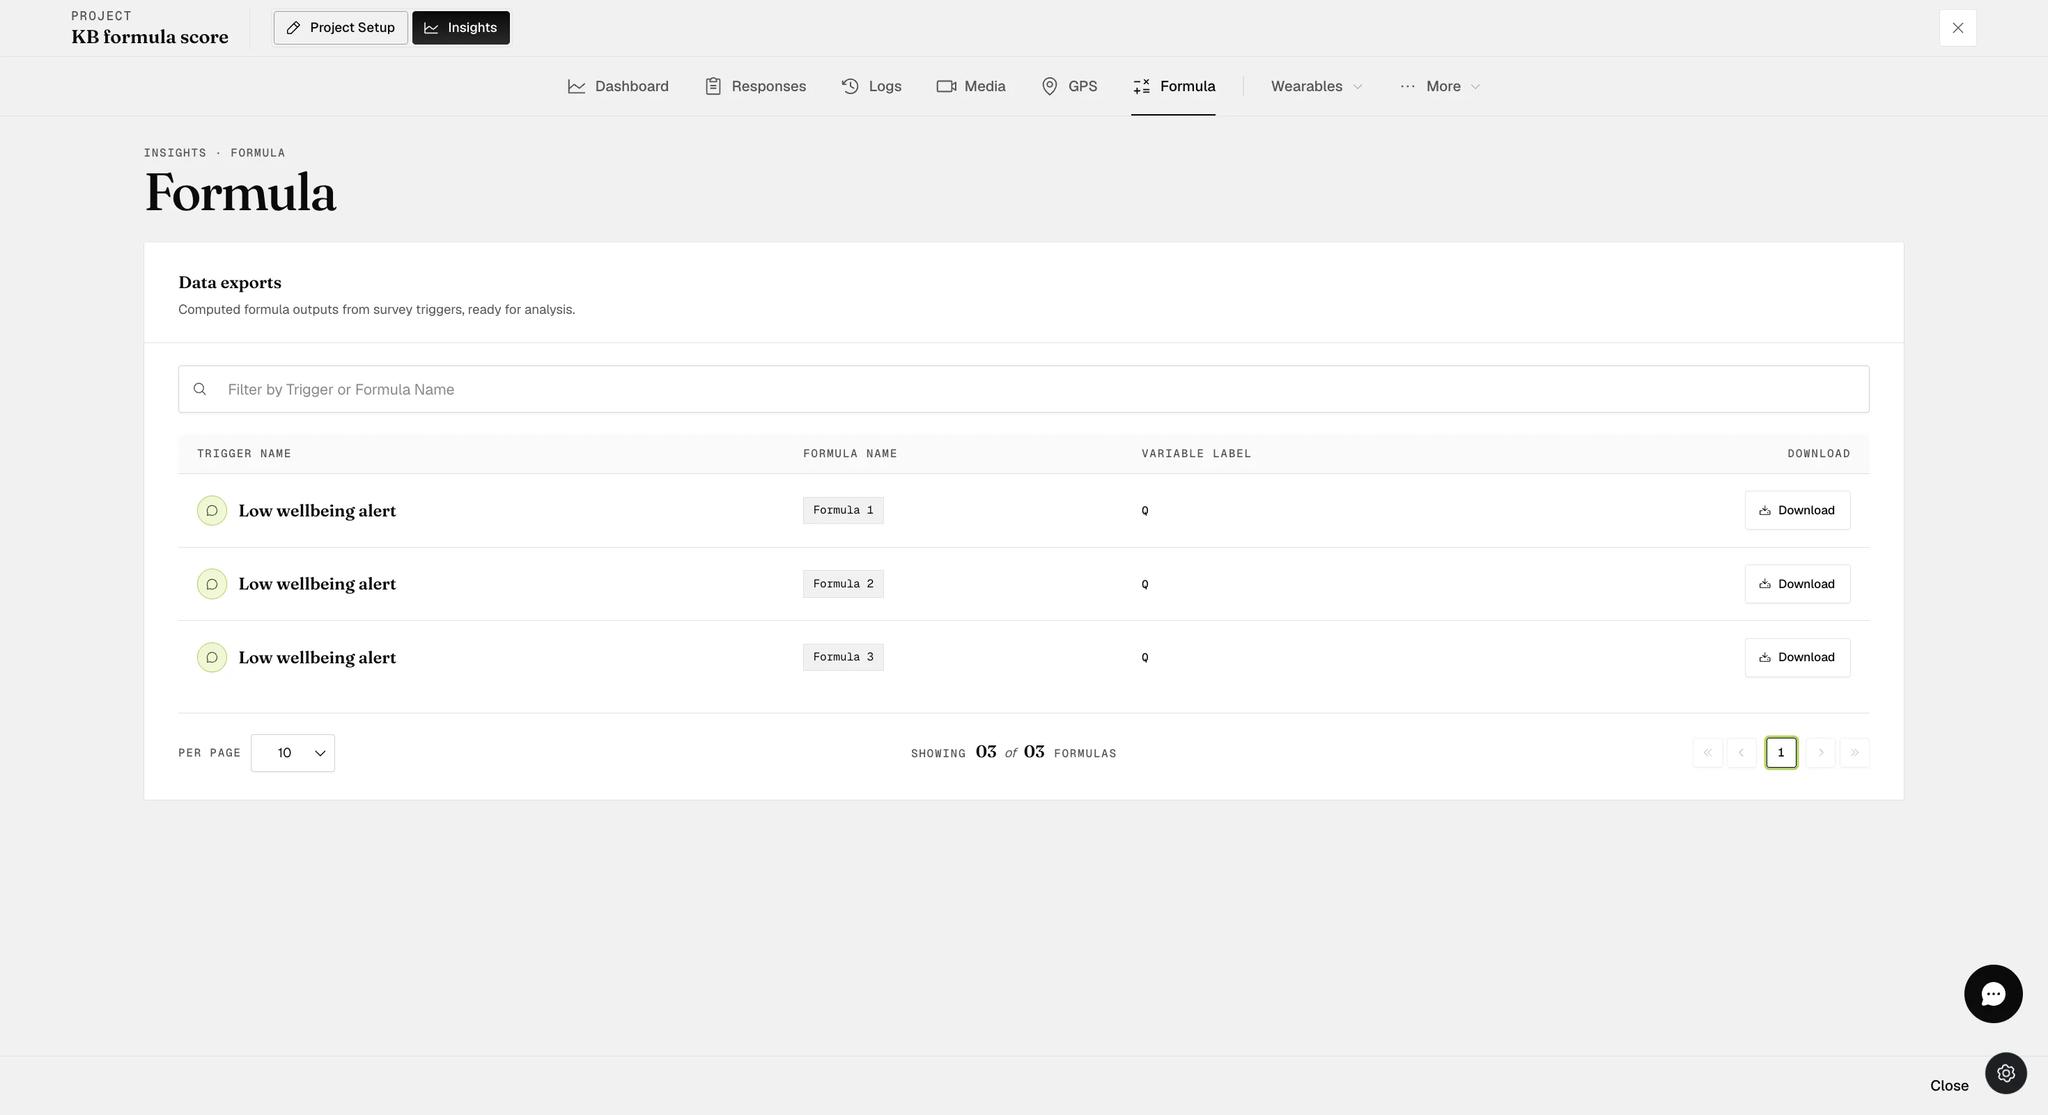Click the Trigger Name column header

[x=244, y=454]
